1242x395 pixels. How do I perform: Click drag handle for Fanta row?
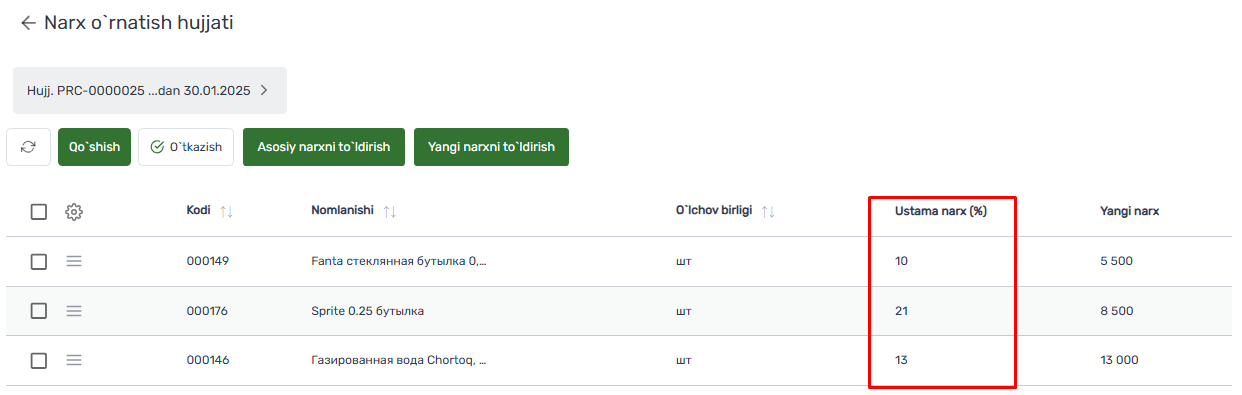pyautogui.click(x=74, y=261)
